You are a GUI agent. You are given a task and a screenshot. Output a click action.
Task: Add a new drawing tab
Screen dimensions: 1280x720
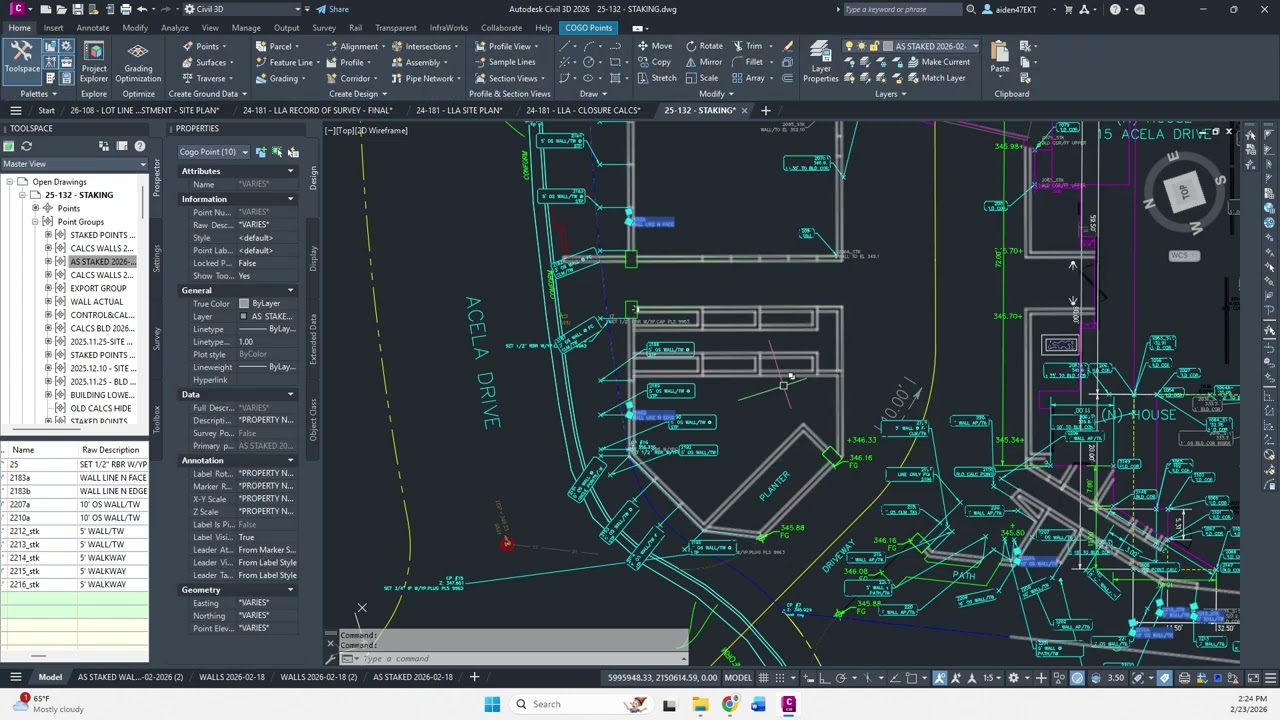tap(765, 110)
